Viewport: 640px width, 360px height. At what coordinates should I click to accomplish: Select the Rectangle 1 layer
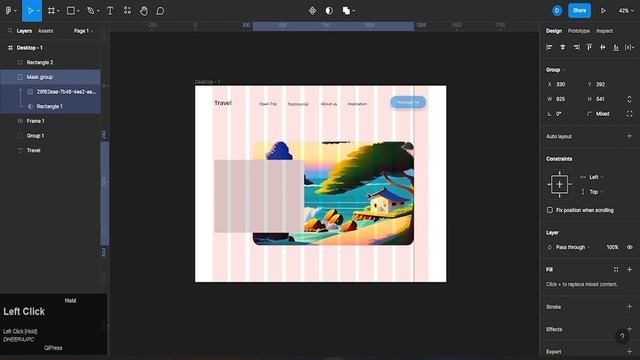coord(50,106)
